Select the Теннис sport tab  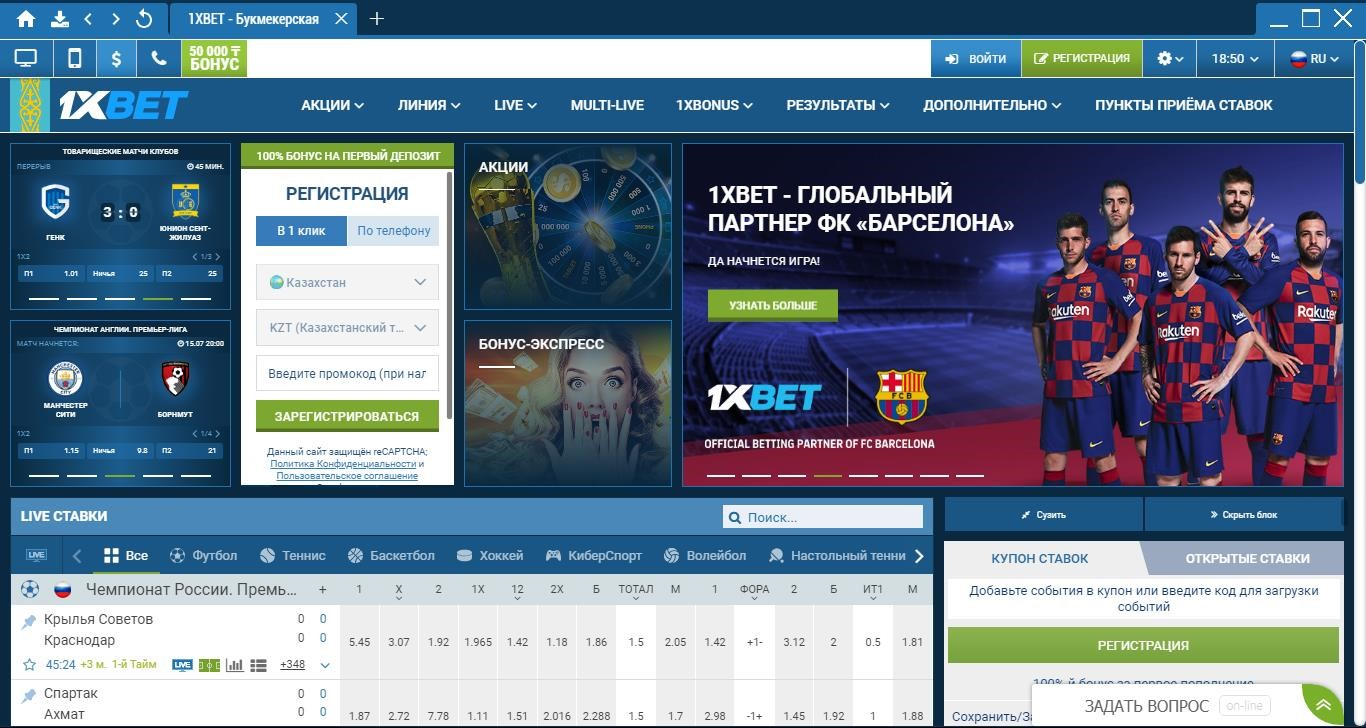pyautogui.click(x=292, y=556)
